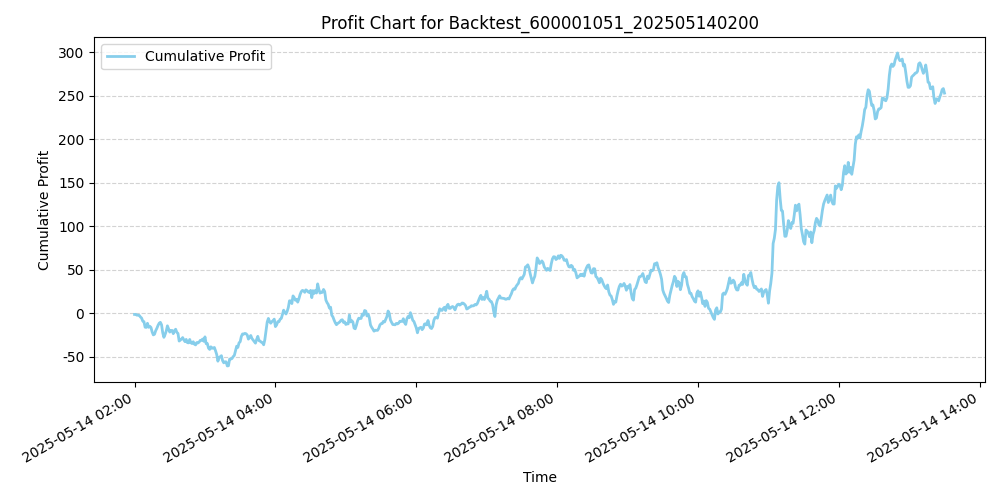
Task: Click the chart title Profit Chart for Backtest_600001051_202505140200
Action: [x=540, y=23]
